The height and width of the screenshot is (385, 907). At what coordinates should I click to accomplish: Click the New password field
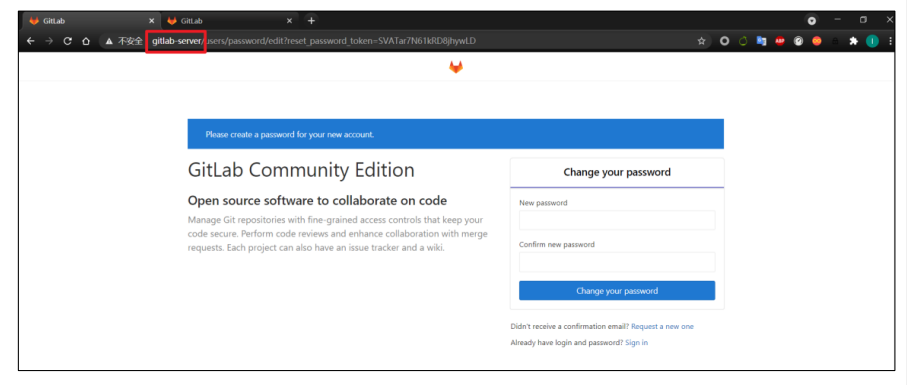(x=617, y=220)
